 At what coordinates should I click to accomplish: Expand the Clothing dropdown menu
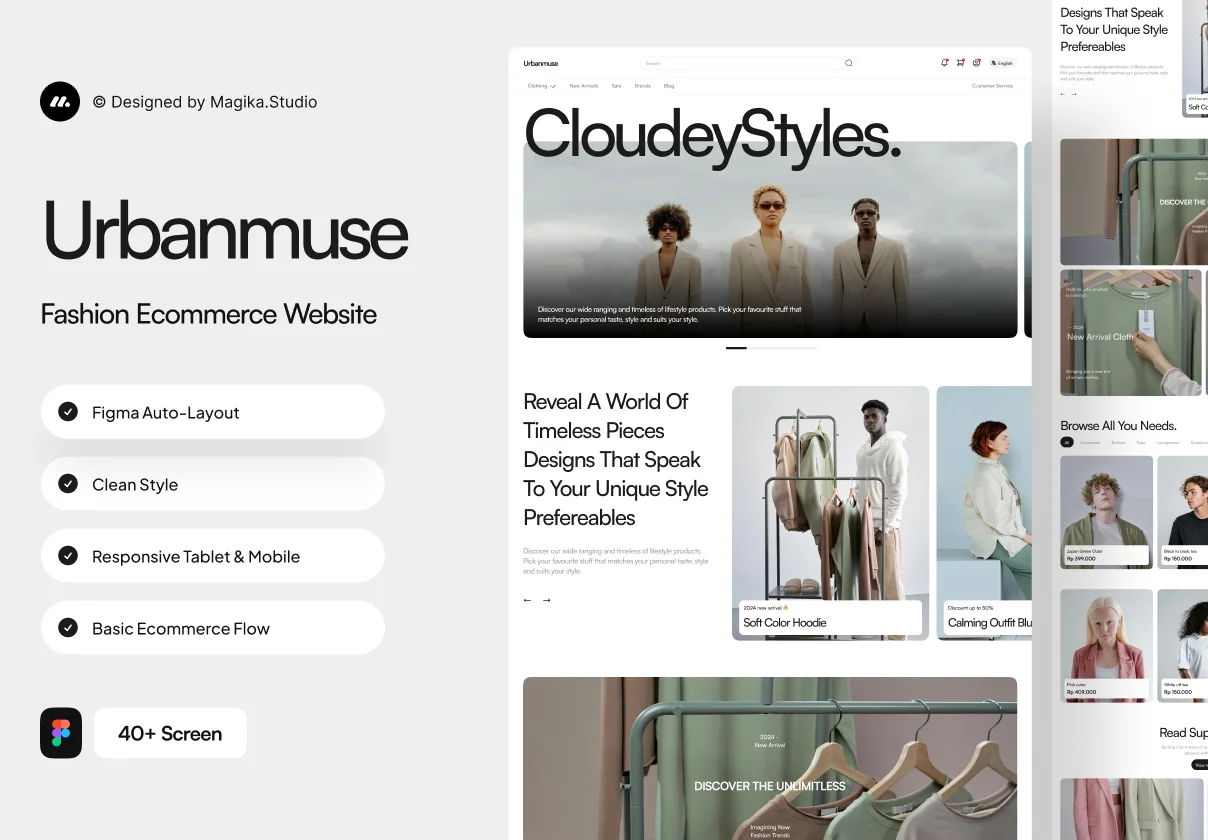pyautogui.click(x=542, y=86)
